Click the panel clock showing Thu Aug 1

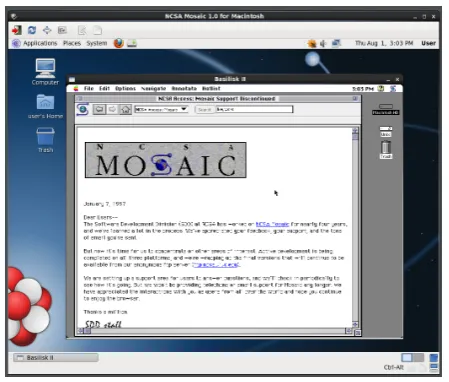click(x=384, y=43)
